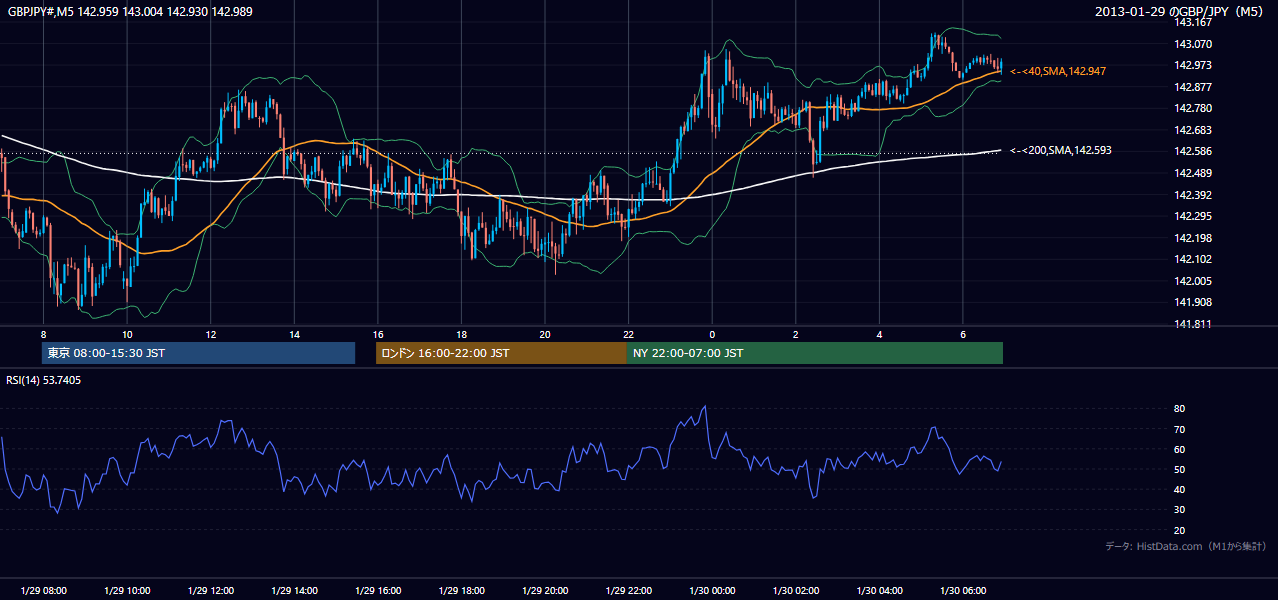Viewport: 1278px width, 600px height.
Task: Click hour label 22 under the price chart
Action: 628,333
